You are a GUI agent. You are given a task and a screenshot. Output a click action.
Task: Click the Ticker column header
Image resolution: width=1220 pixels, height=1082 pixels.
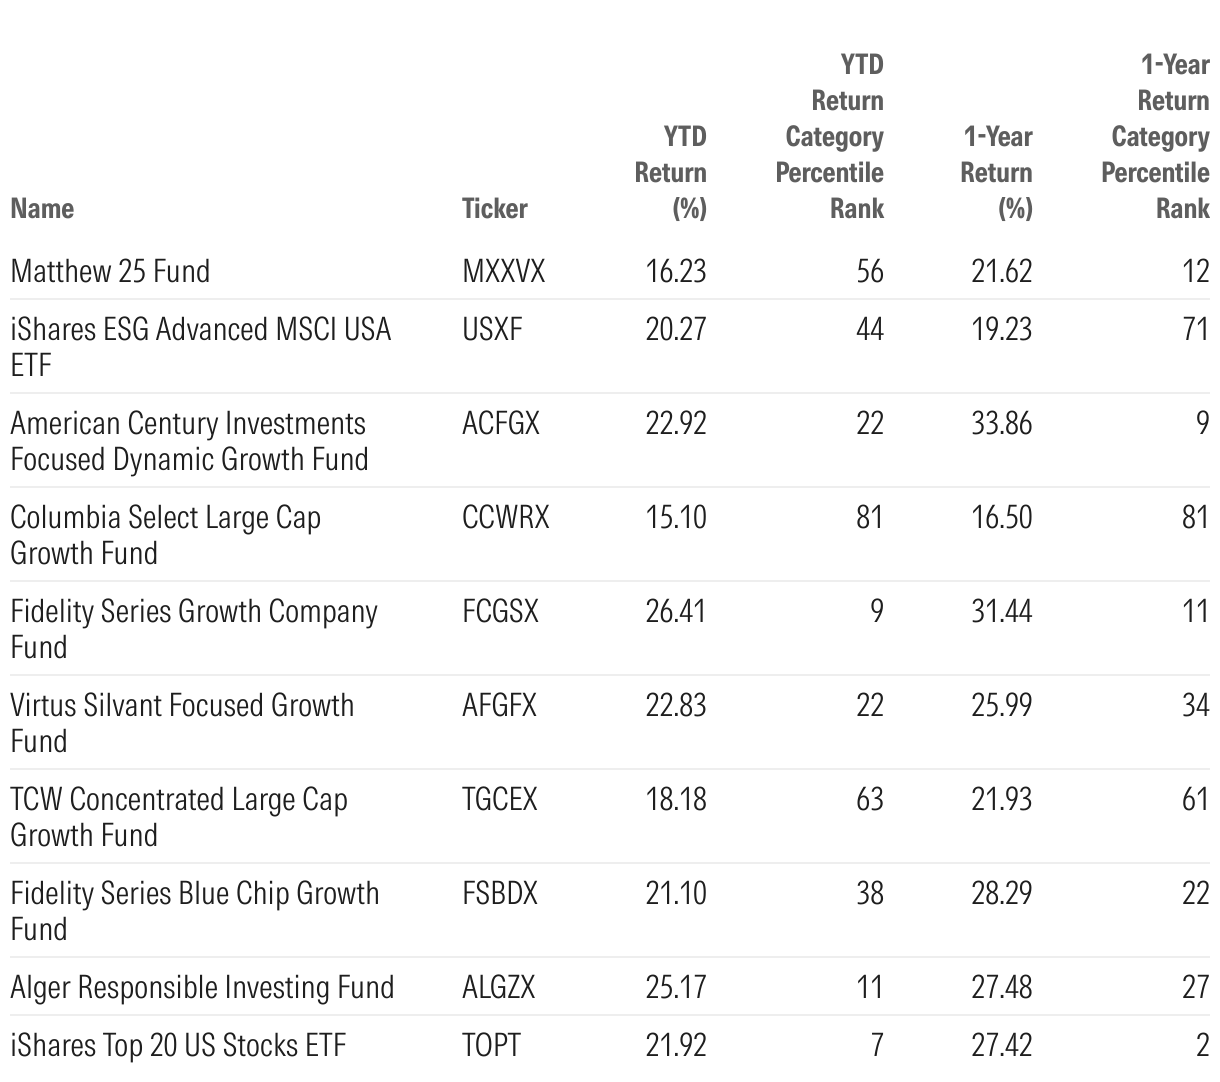coord(494,208)
